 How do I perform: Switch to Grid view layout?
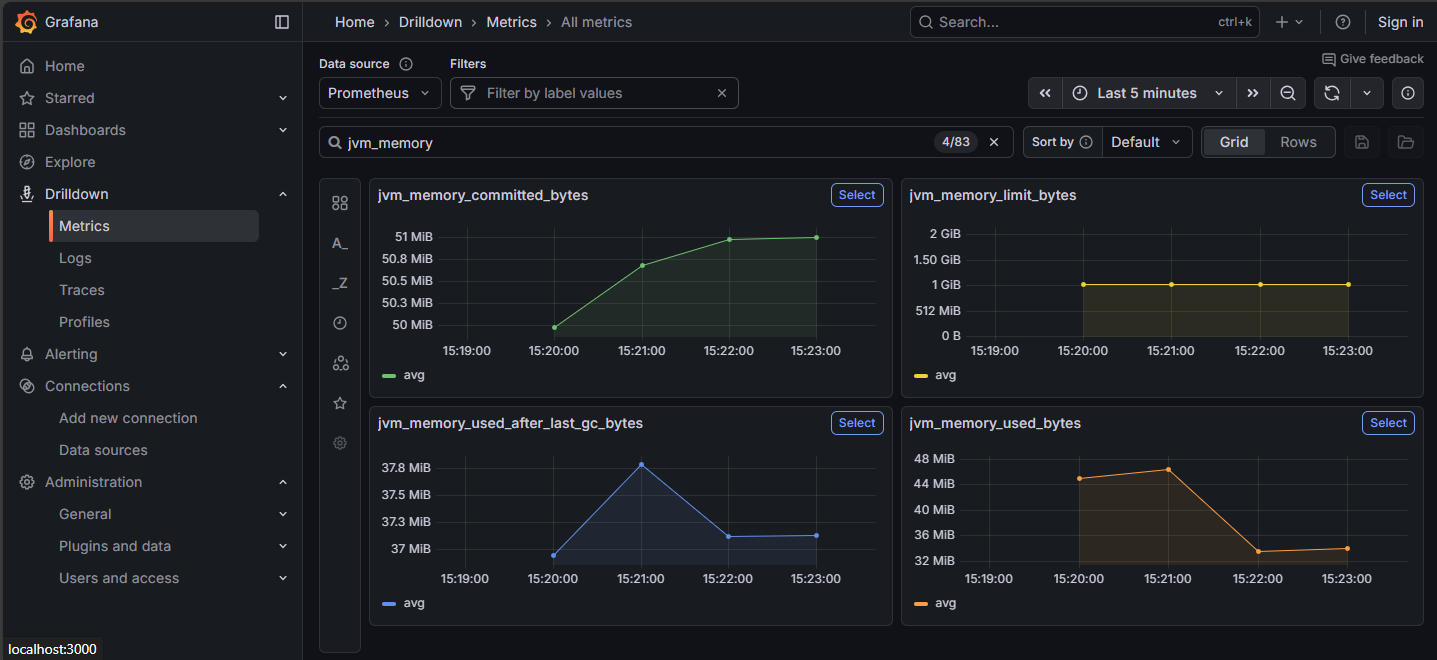coord(1233,142)
